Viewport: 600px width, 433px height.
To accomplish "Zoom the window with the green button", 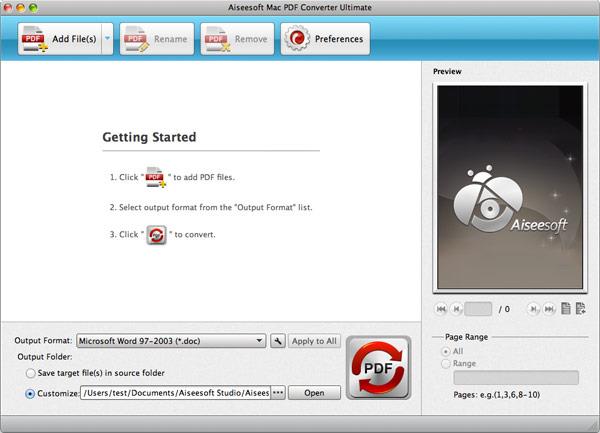I will (33, 7).
